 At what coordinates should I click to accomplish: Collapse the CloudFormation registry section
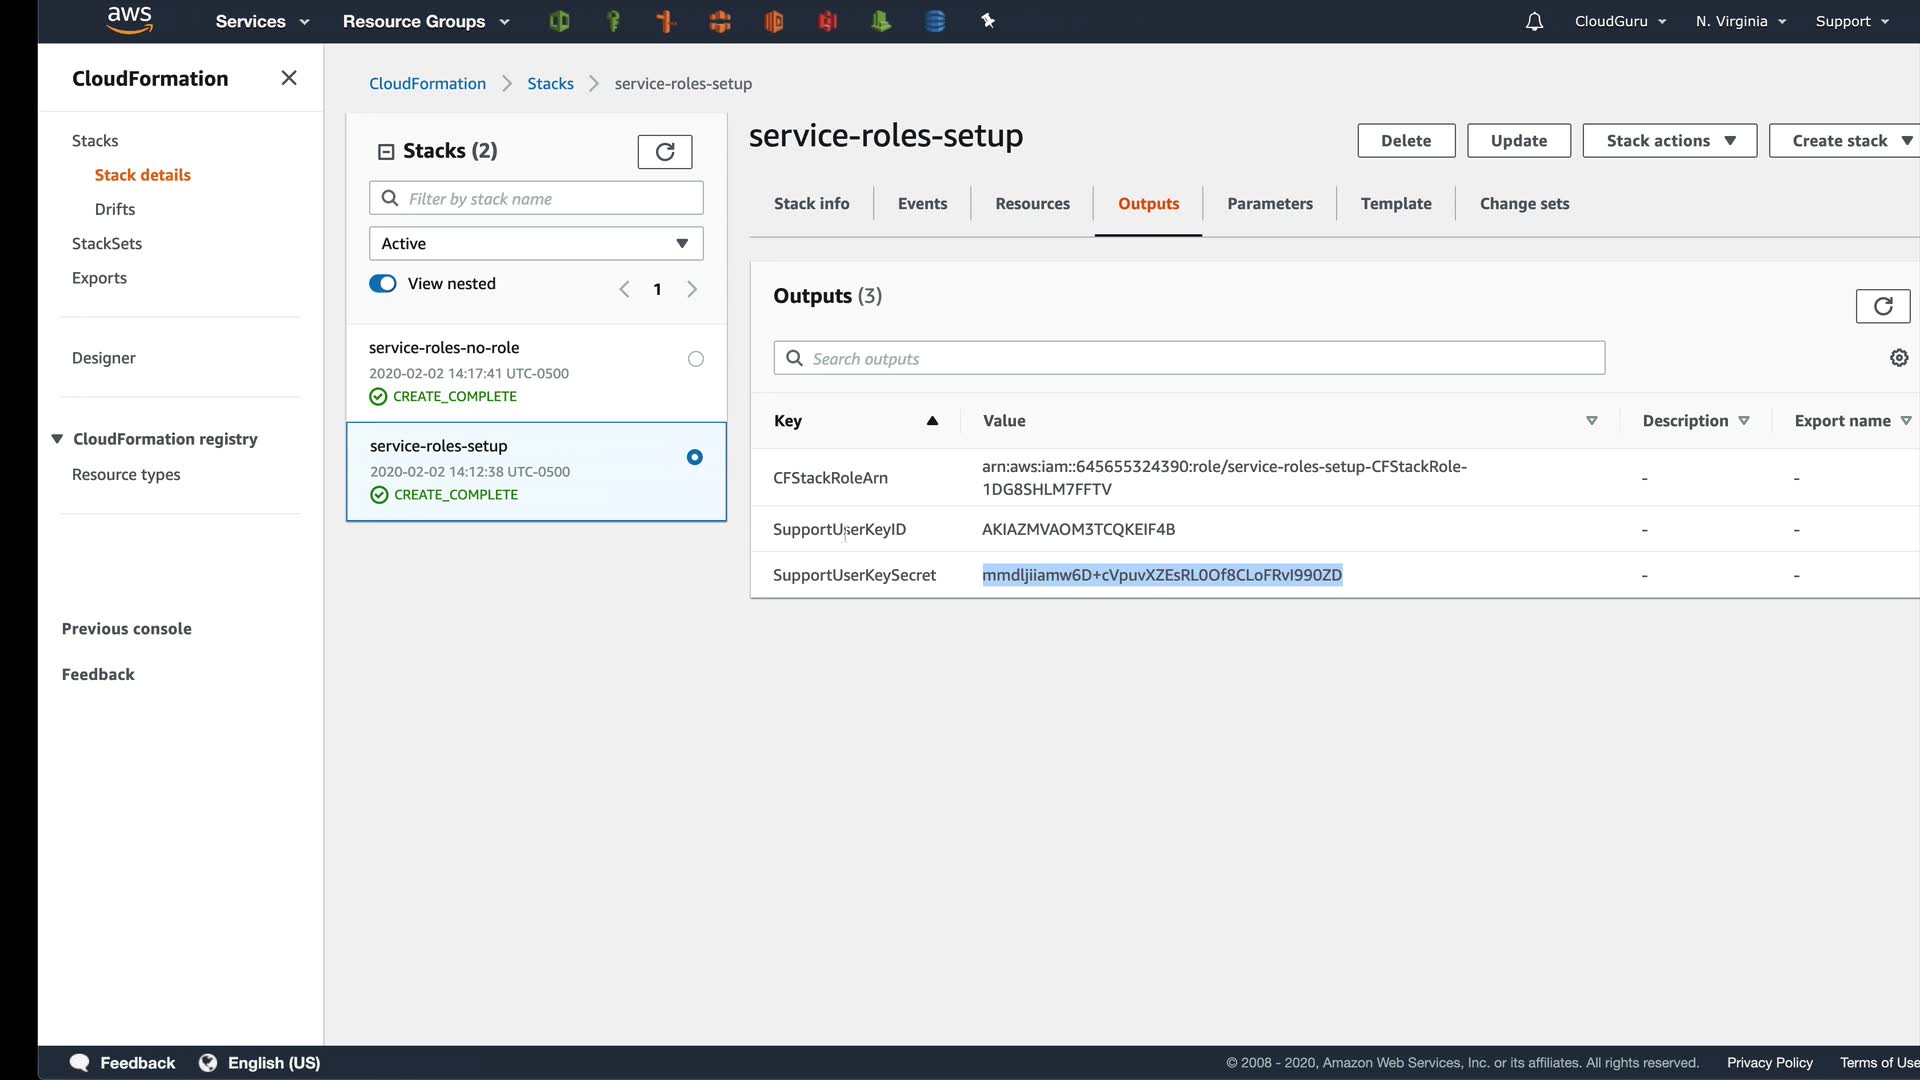coord(57,439)
